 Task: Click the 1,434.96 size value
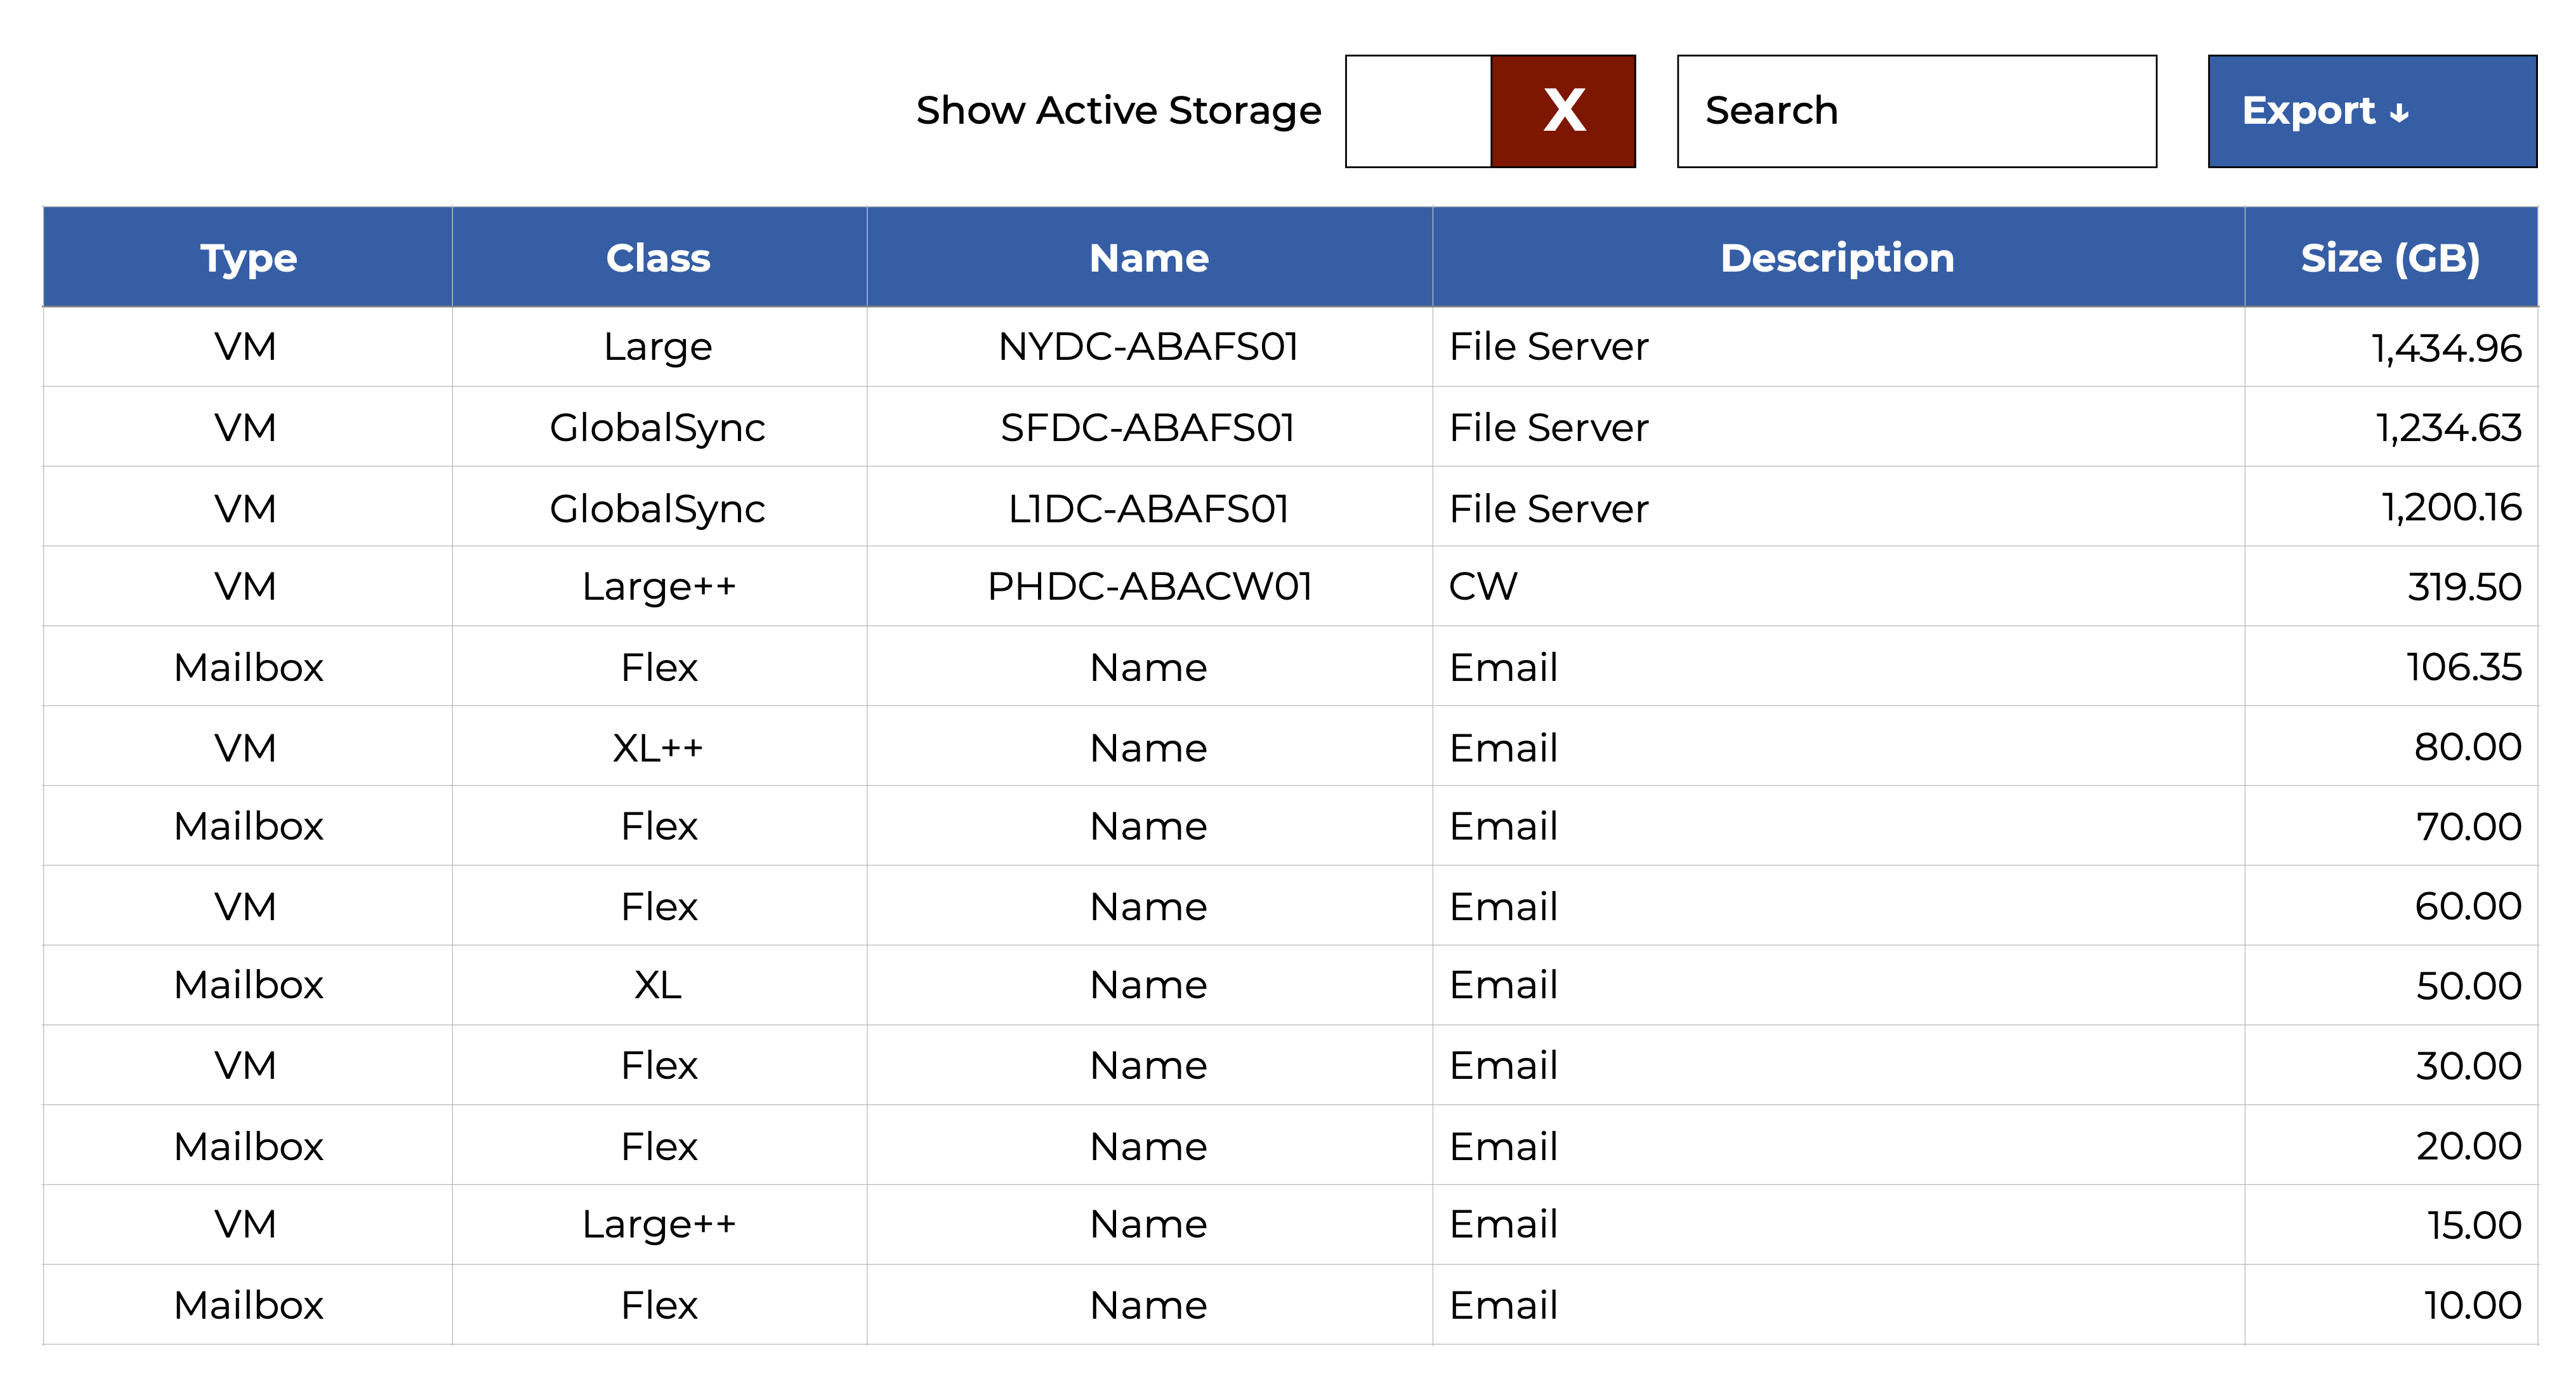point(2445,348)
